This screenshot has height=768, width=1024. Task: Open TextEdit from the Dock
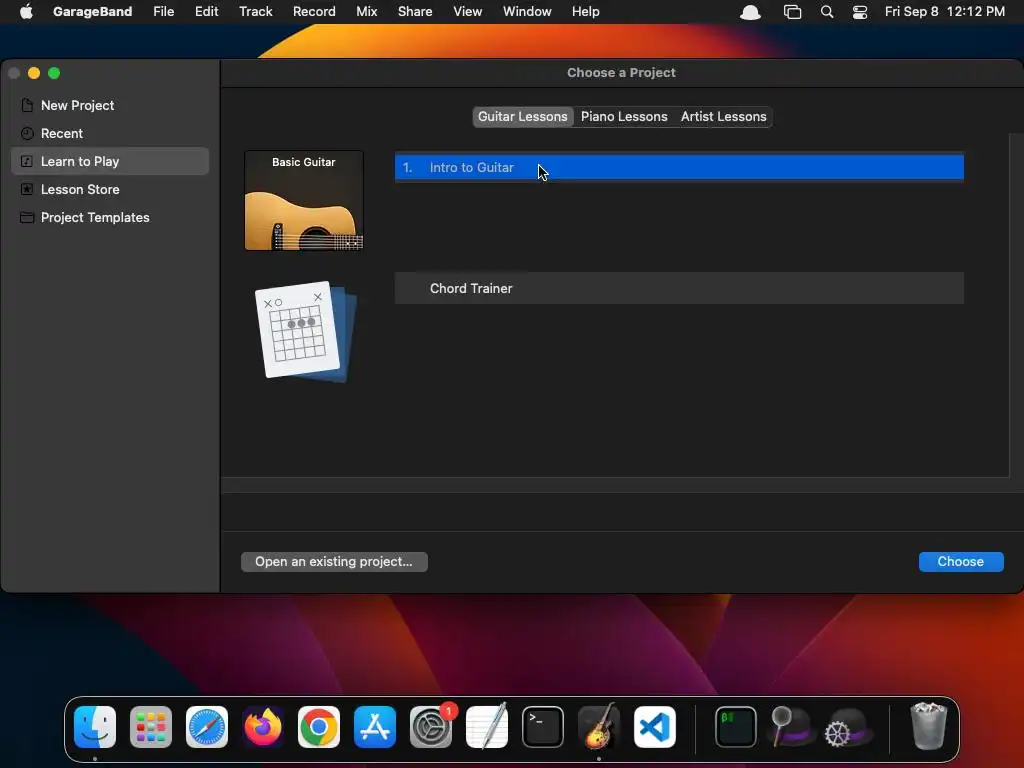487,726
